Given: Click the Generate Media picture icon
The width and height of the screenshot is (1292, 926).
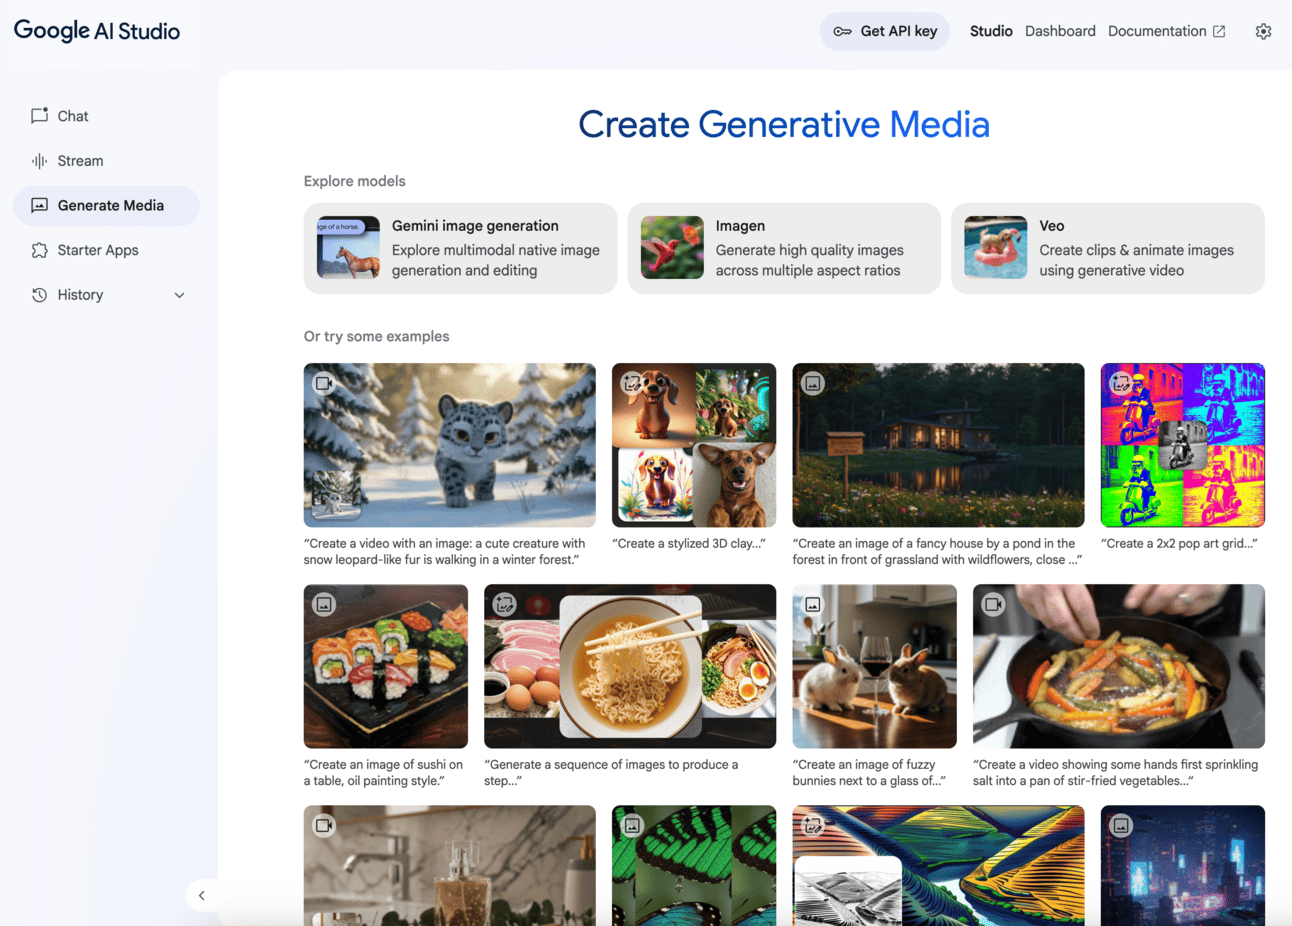Looking at the screenshot, I should click(39, 206).
